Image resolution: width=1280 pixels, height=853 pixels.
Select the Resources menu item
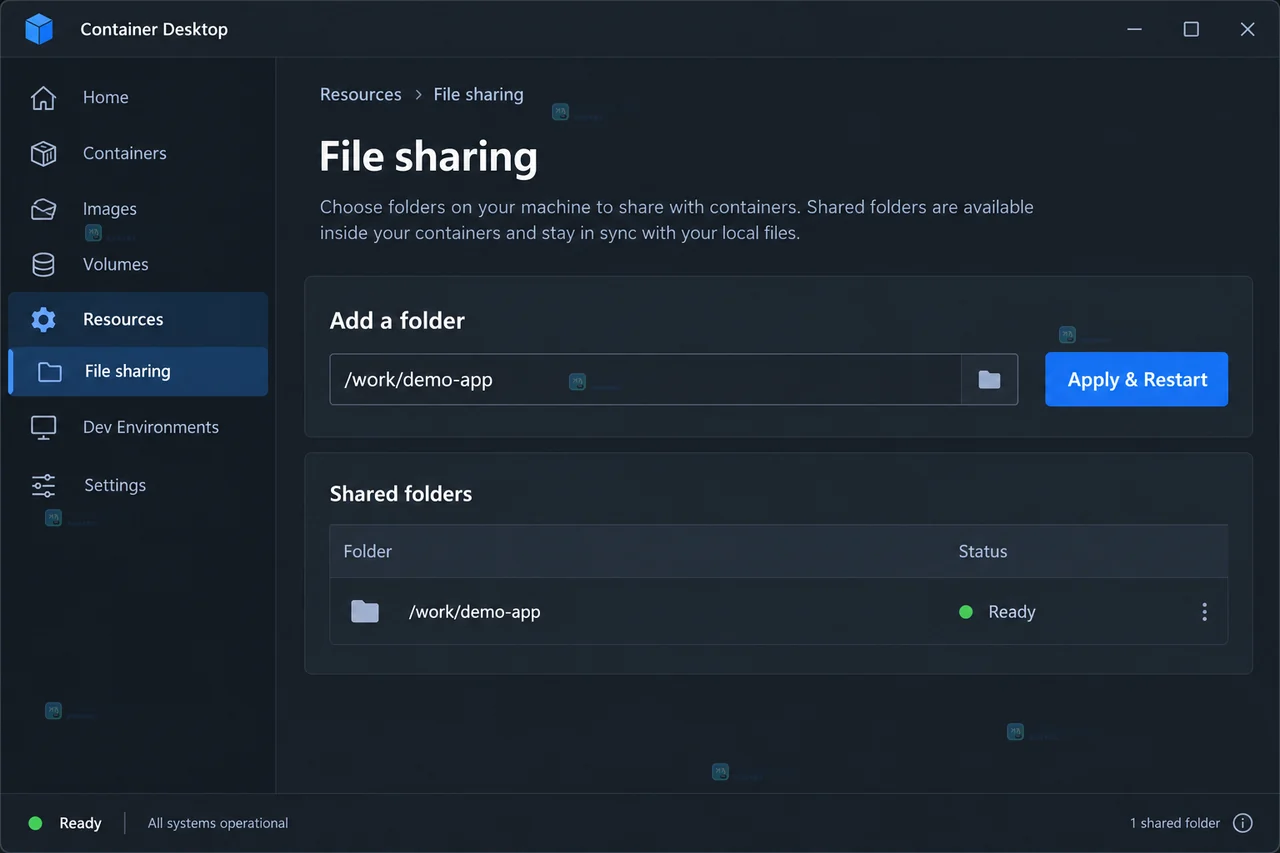pyautogui.click(x=138, y=320)
